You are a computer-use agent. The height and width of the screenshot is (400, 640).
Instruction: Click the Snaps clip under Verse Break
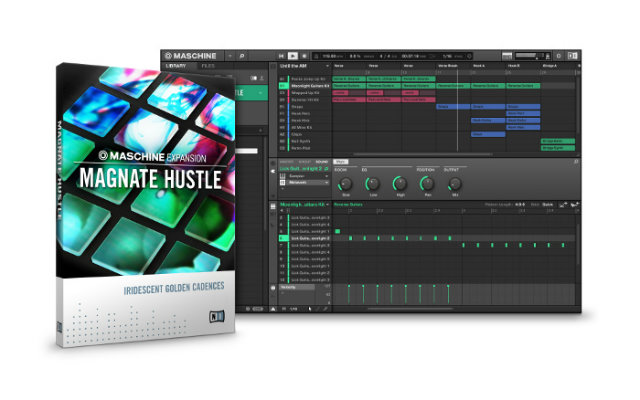pyautogui.click(x=453, y=107)
